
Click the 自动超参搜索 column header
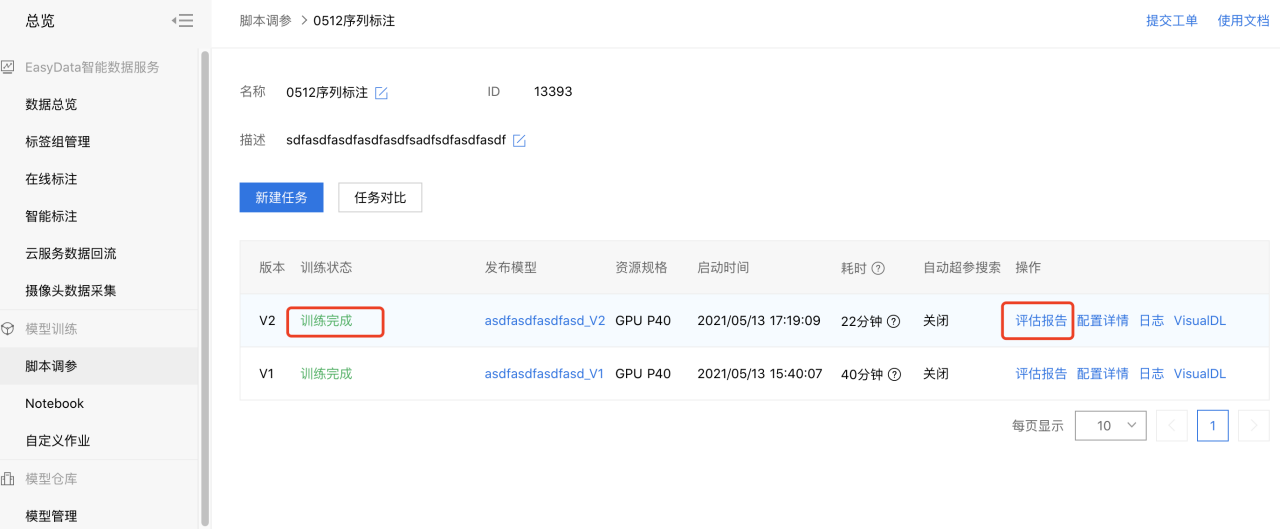[x=962, y=268]
